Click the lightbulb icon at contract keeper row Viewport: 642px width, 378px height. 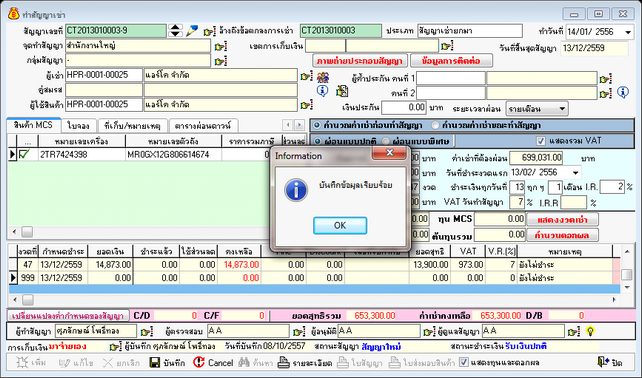point(590,331)
